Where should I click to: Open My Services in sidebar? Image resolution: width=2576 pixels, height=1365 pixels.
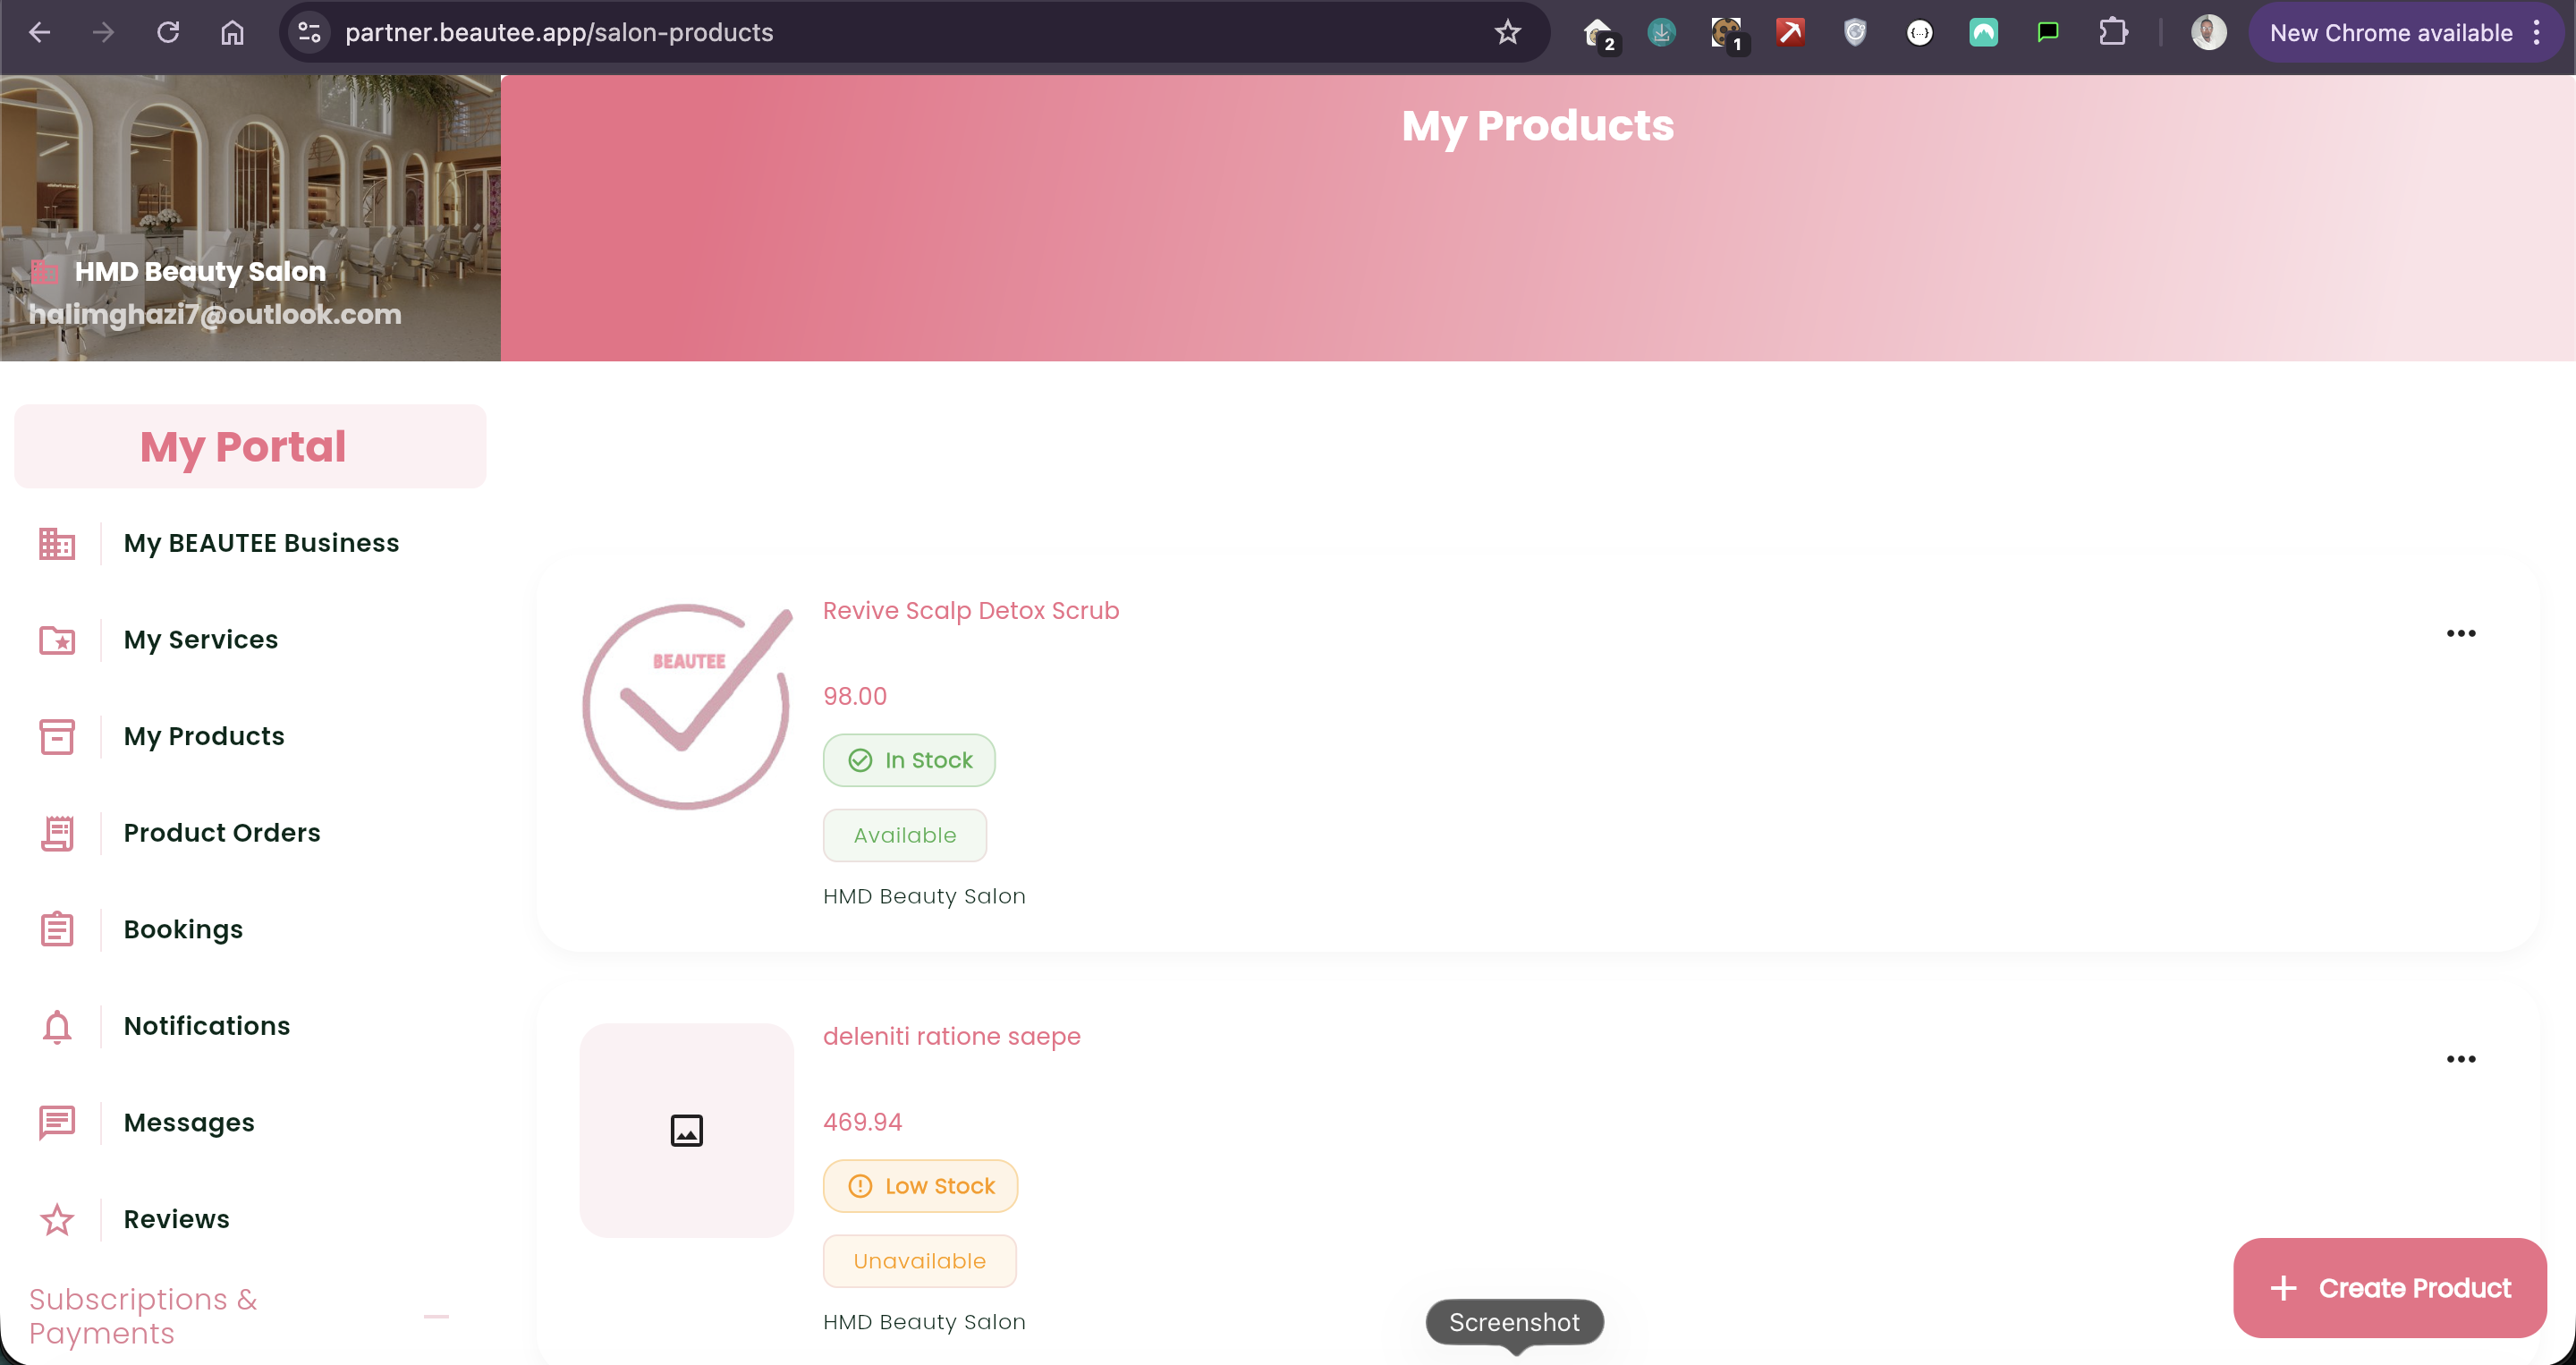(201, 640)
